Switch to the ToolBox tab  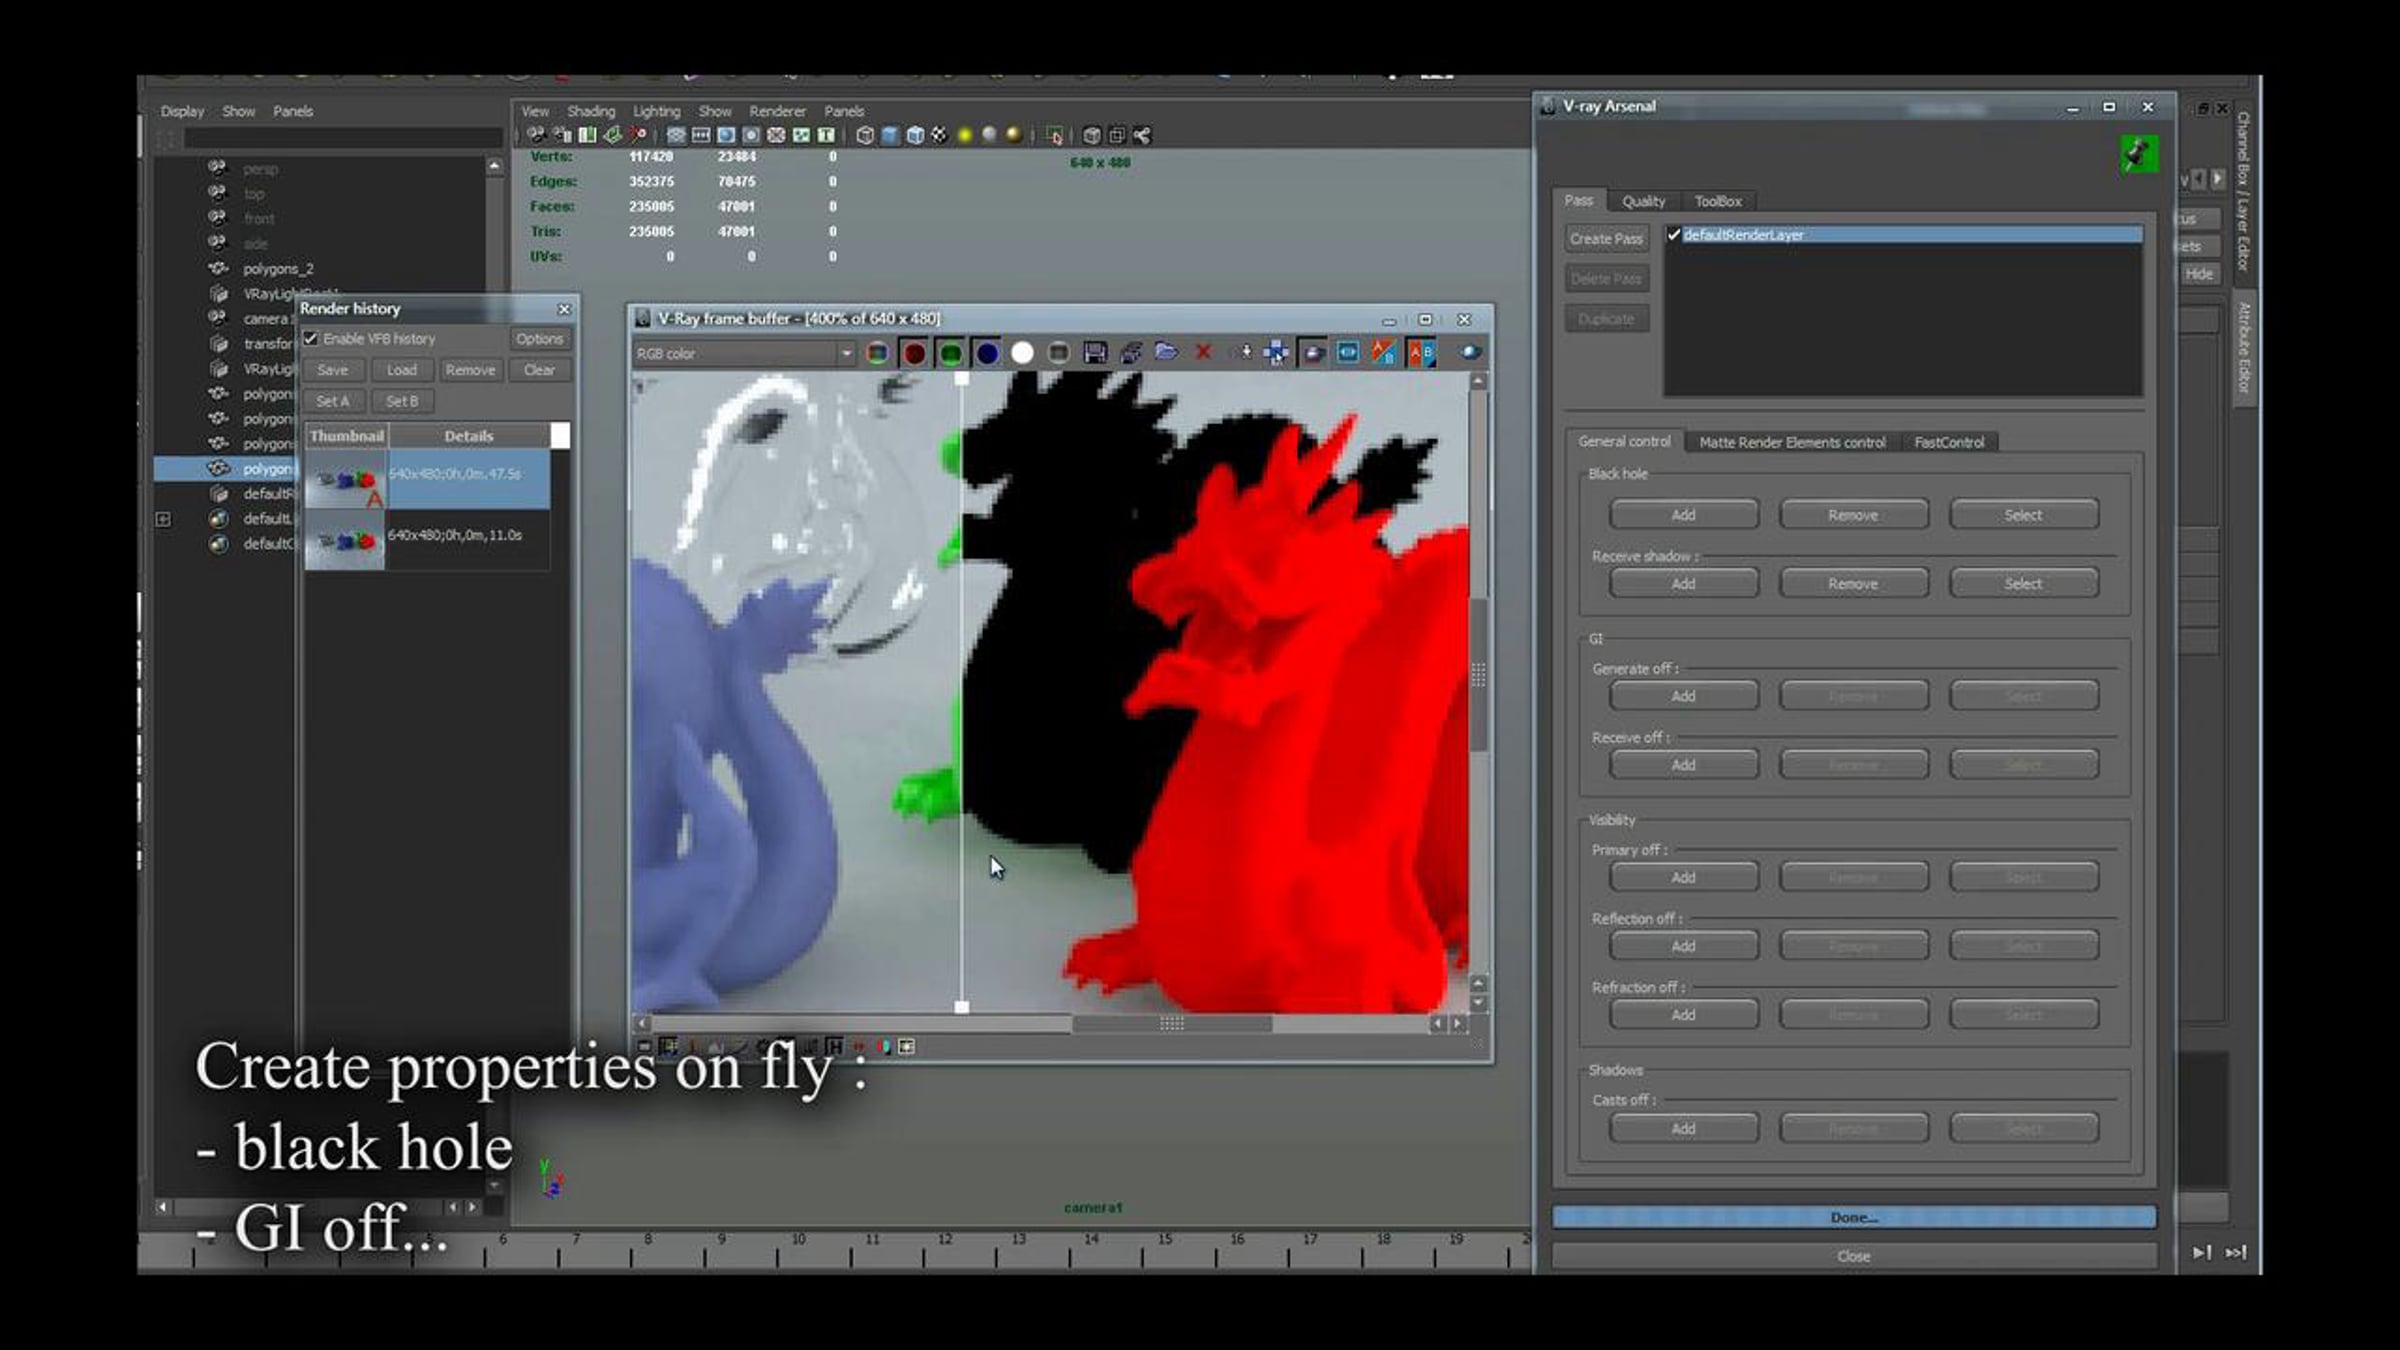coord(1717,201)
